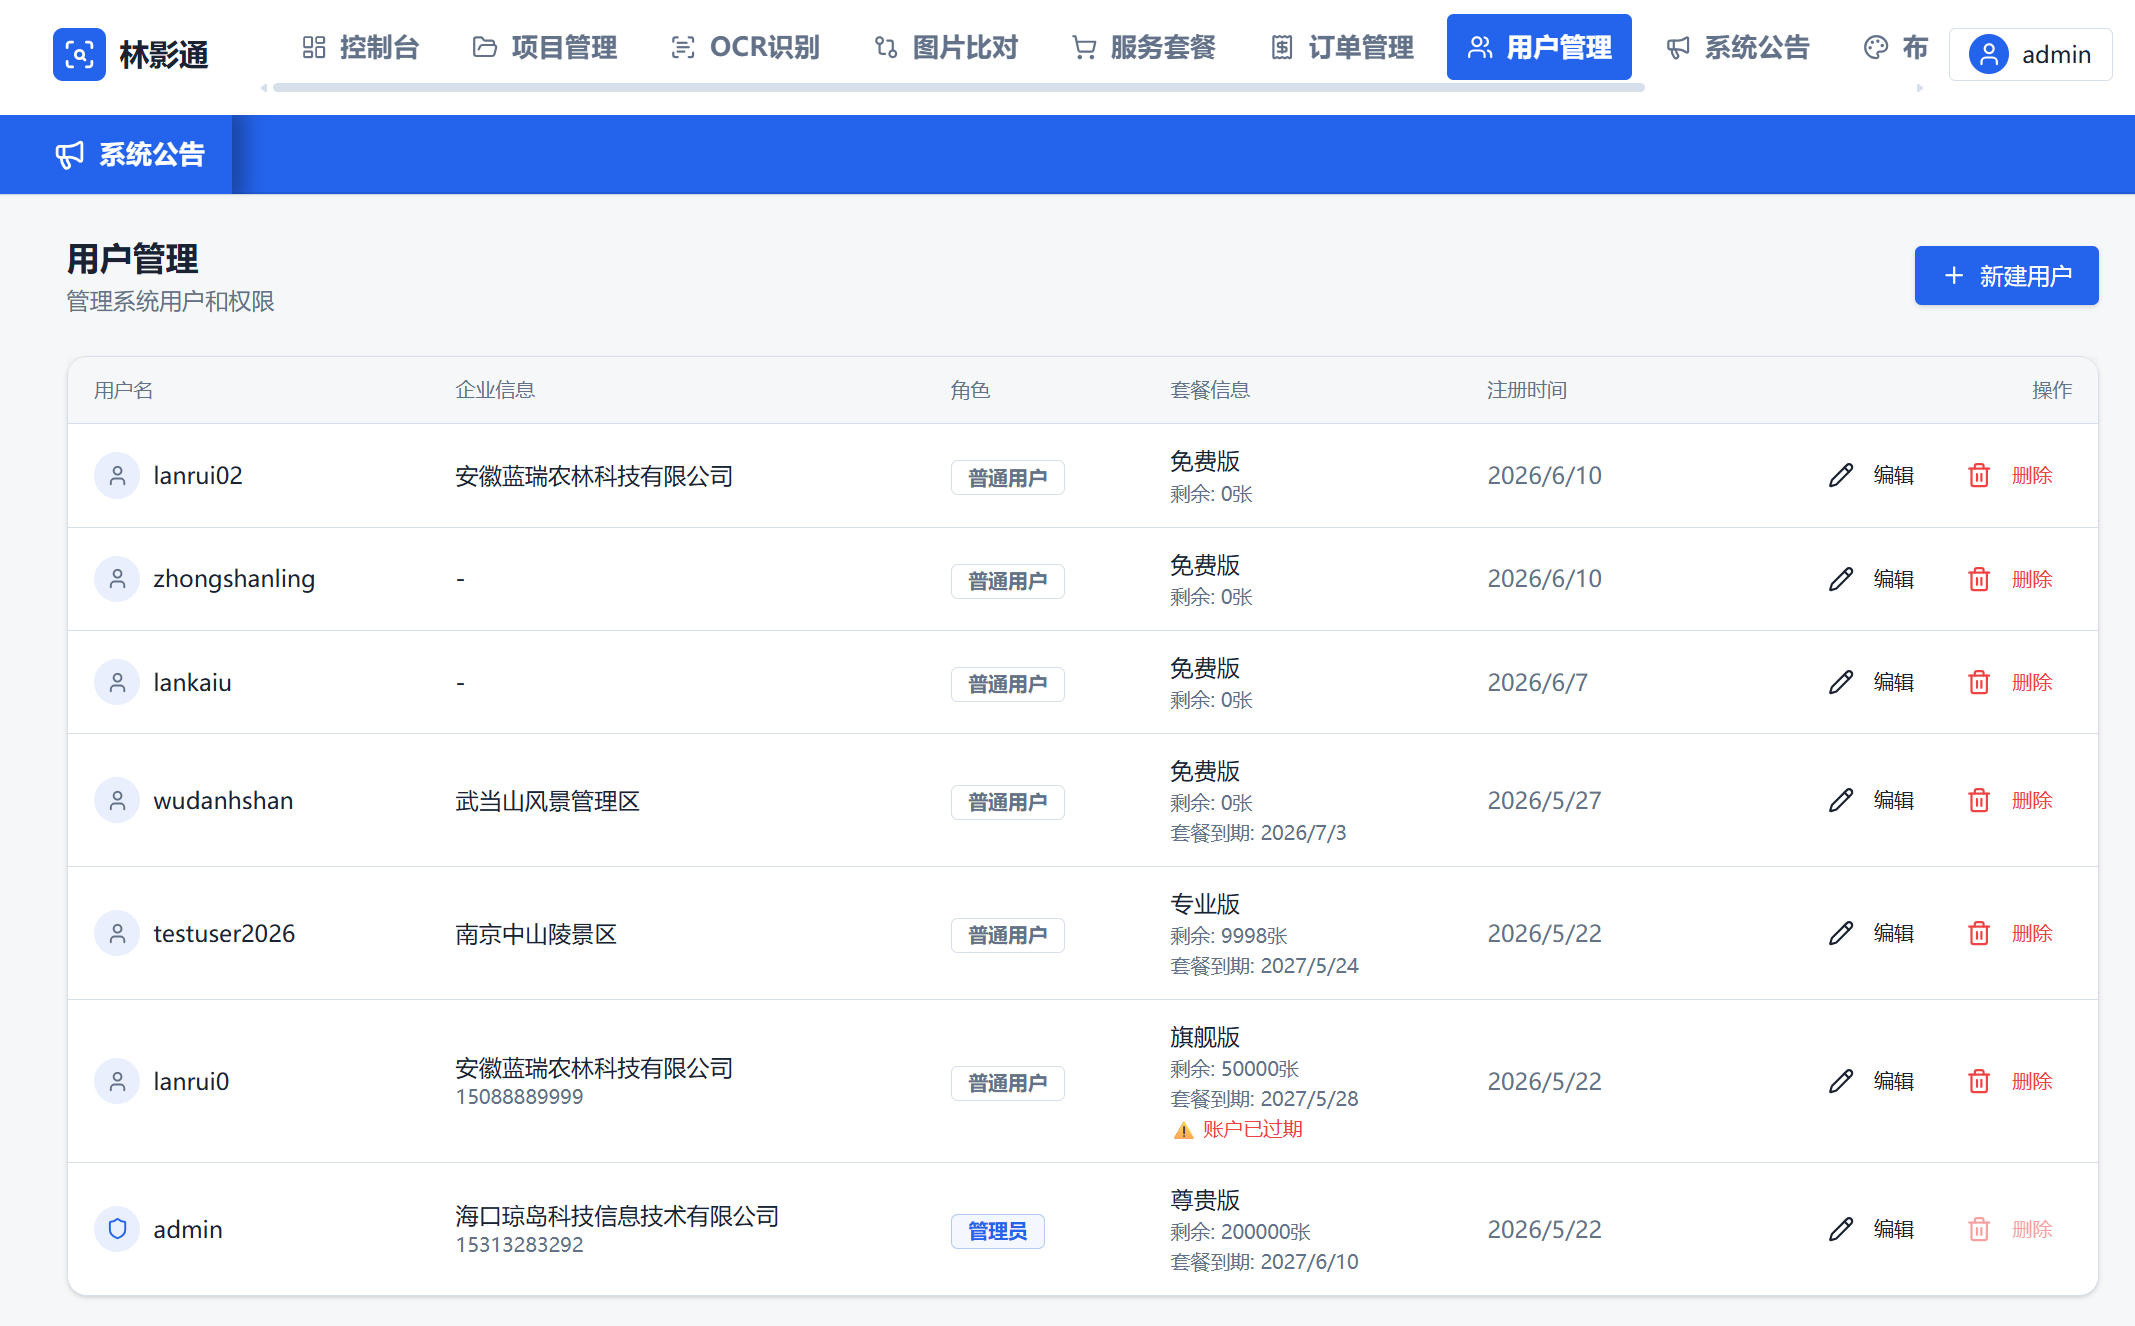Click 编辑 link for lanrui02
This screenshot has width=2135, height=1326.
click(x=1894, y=475)
